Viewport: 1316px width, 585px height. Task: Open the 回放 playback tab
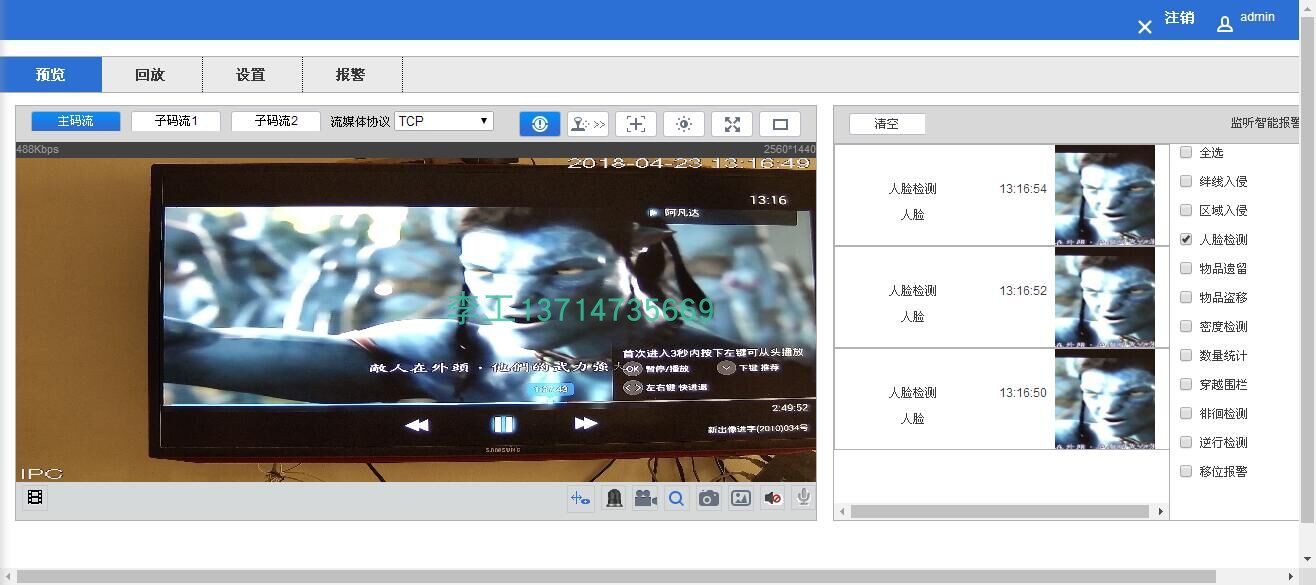(x=152, y=75)
